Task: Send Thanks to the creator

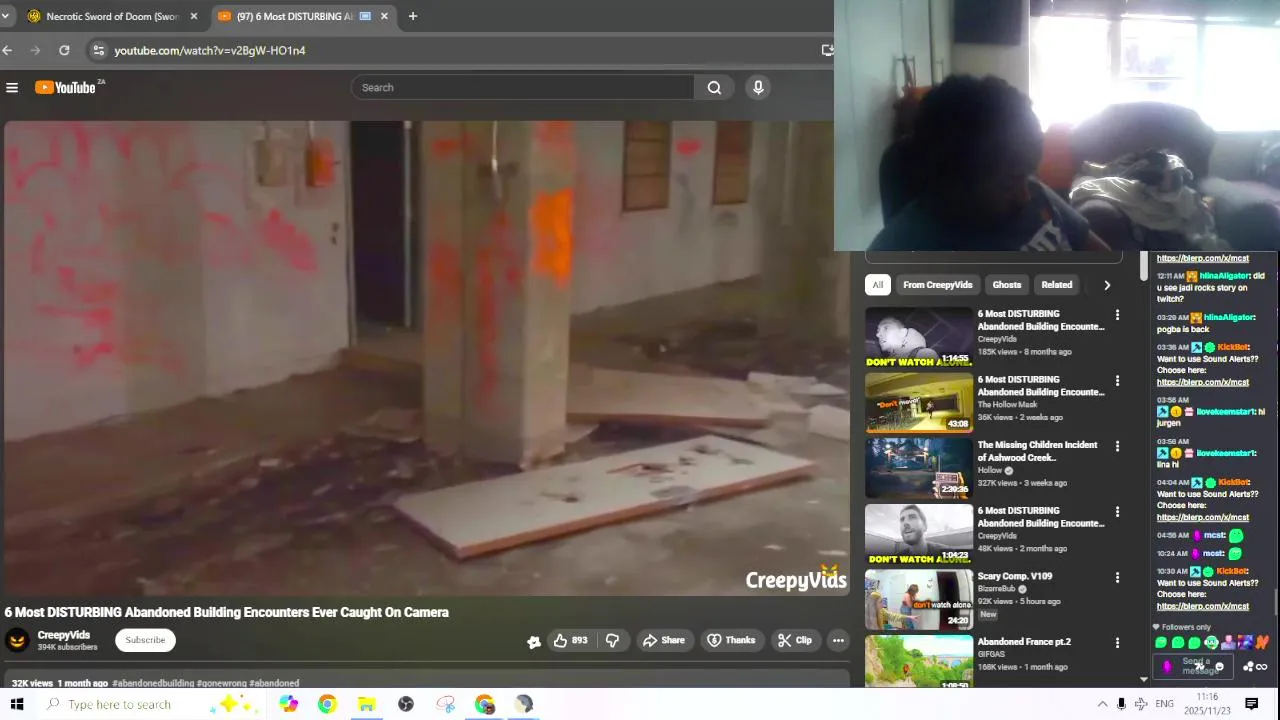Action: click(731, 640)
